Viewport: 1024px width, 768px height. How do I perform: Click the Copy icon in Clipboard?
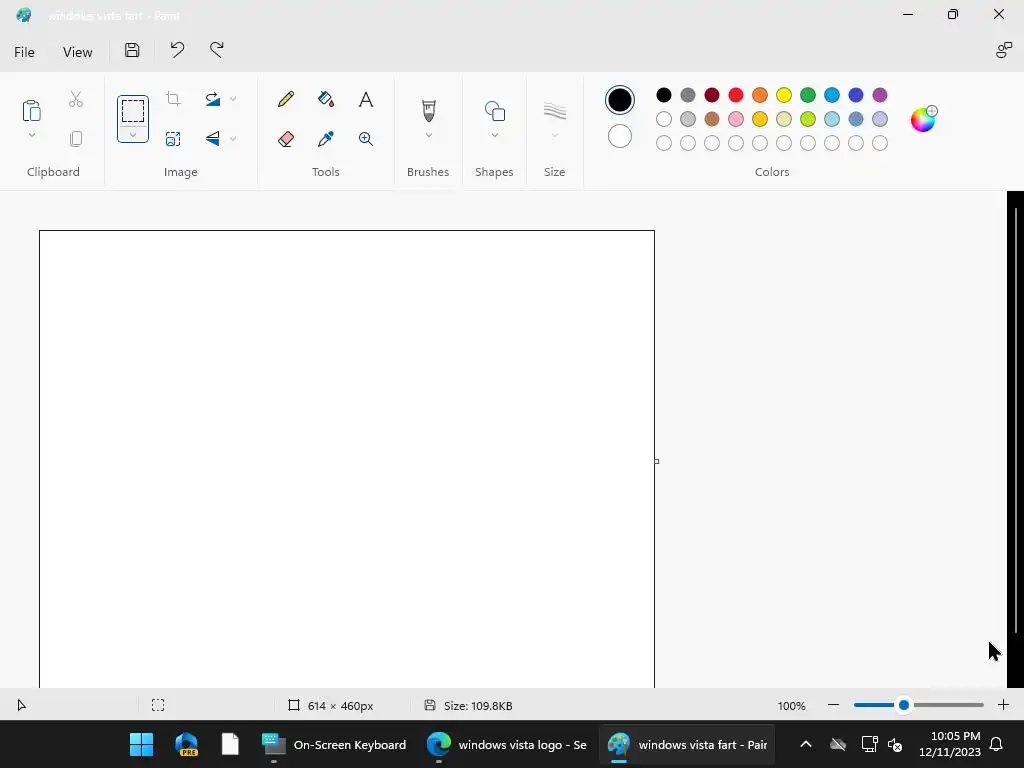coord(76,138)
